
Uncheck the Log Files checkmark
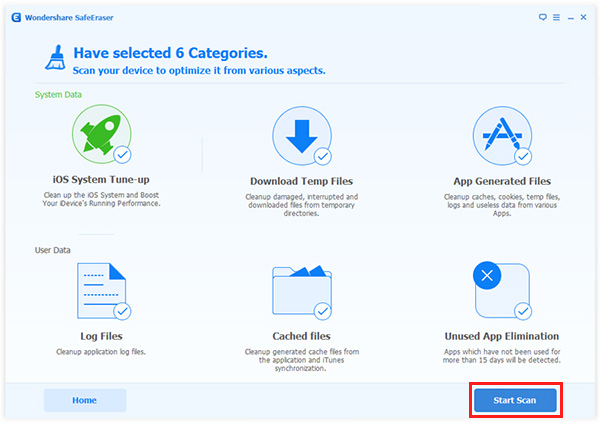[x=122, y=310]
